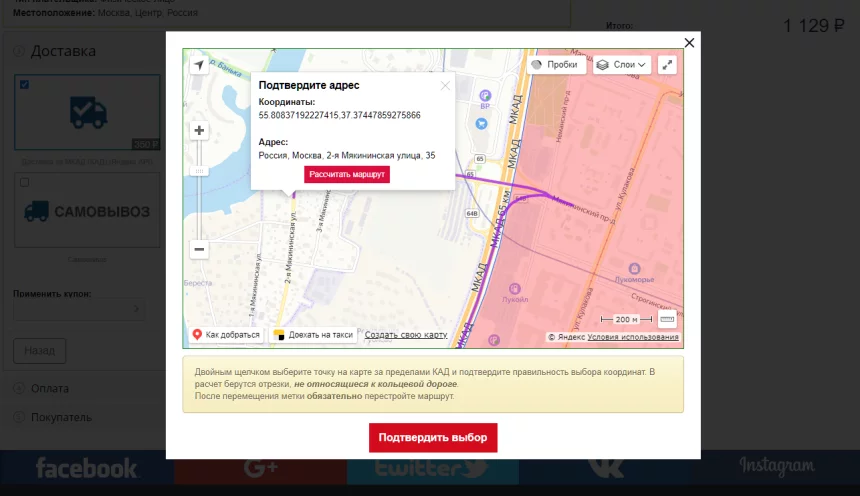Zoom in the map with plus button
The image size is (860, 496).
click(199, 130)
